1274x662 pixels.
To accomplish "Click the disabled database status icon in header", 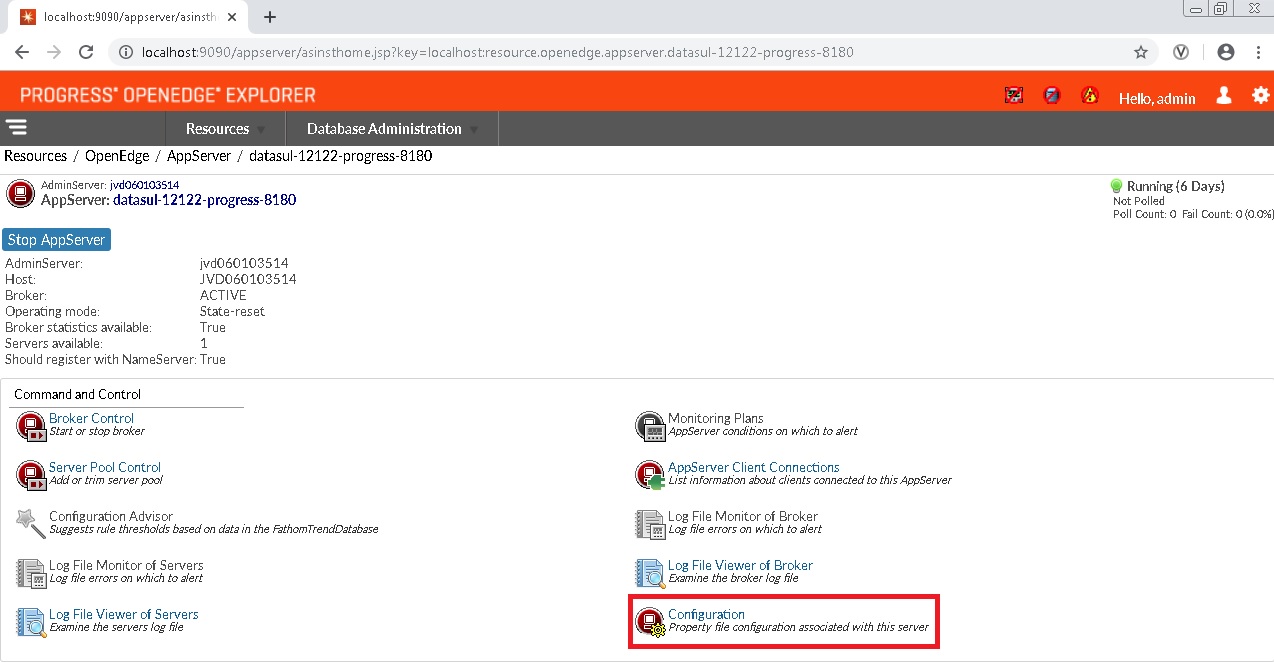I will 1052,96.
